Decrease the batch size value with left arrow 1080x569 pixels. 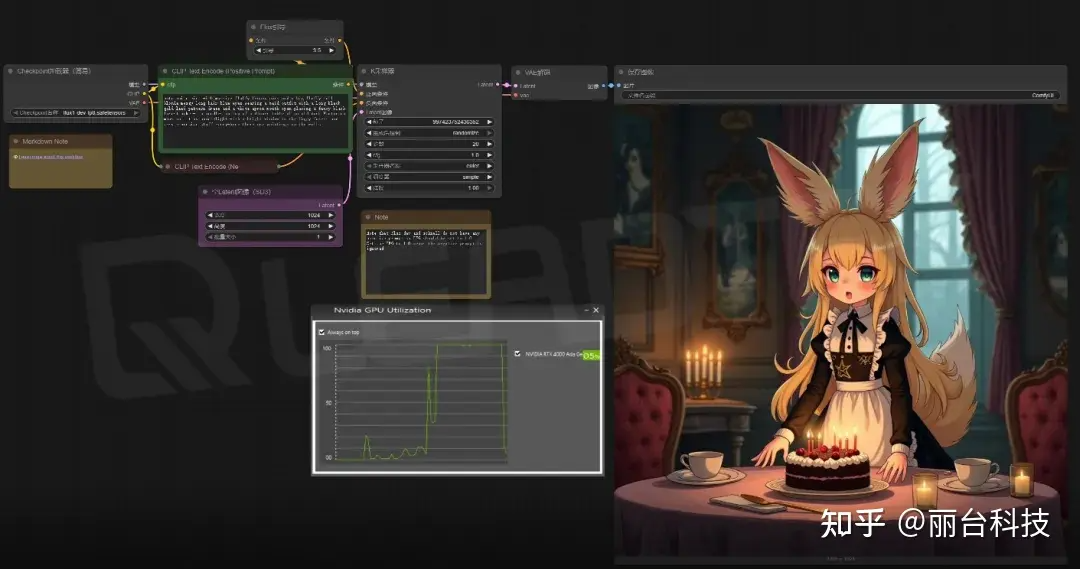coord(210,237)
